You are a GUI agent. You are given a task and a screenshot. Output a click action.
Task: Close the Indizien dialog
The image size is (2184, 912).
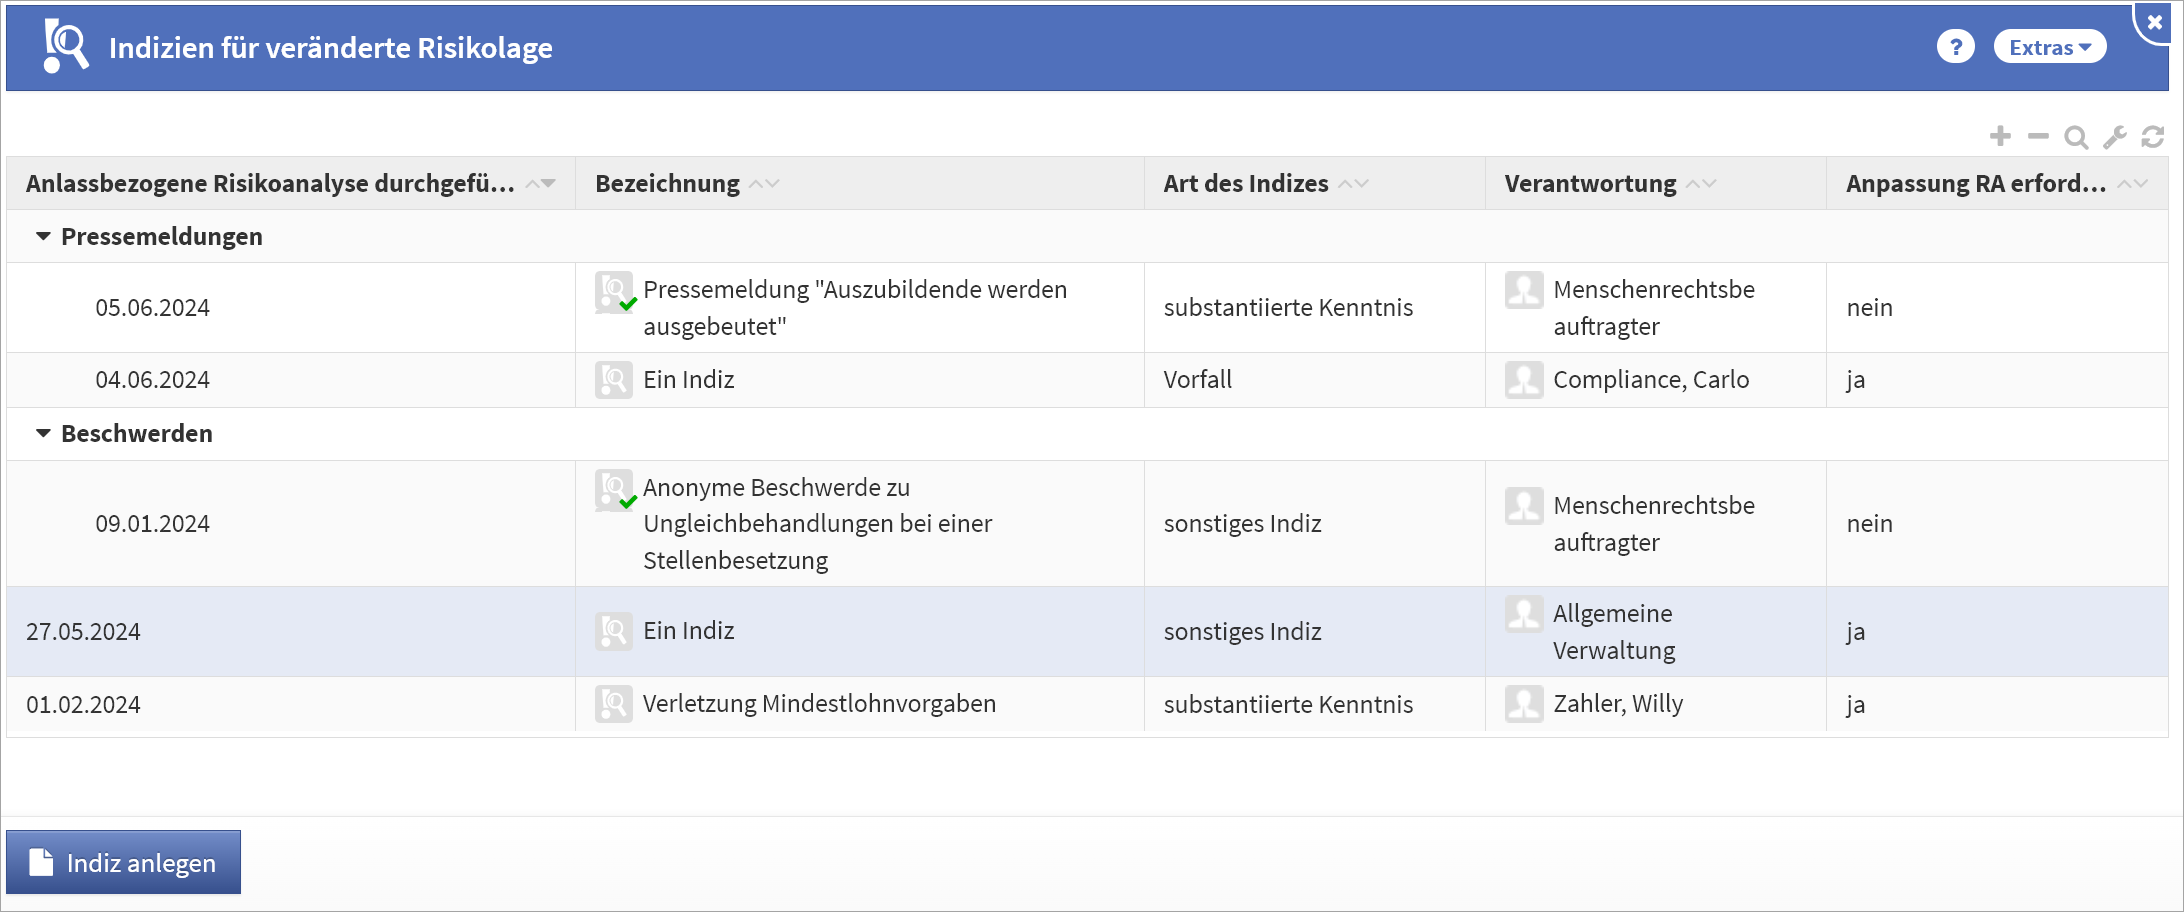pyautogui.click(x=2155, y=22)
